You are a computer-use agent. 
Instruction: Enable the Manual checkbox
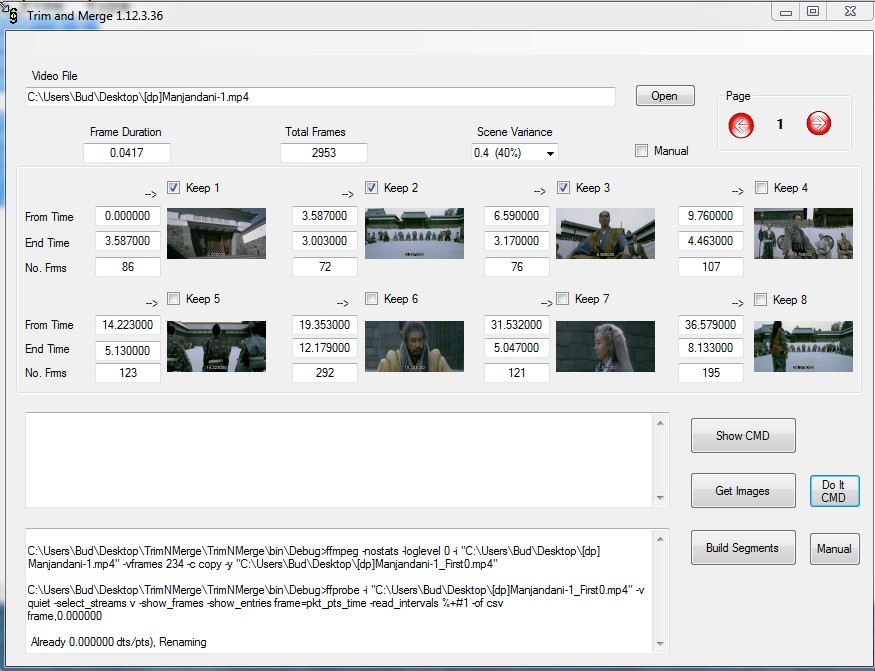(641, 151)
